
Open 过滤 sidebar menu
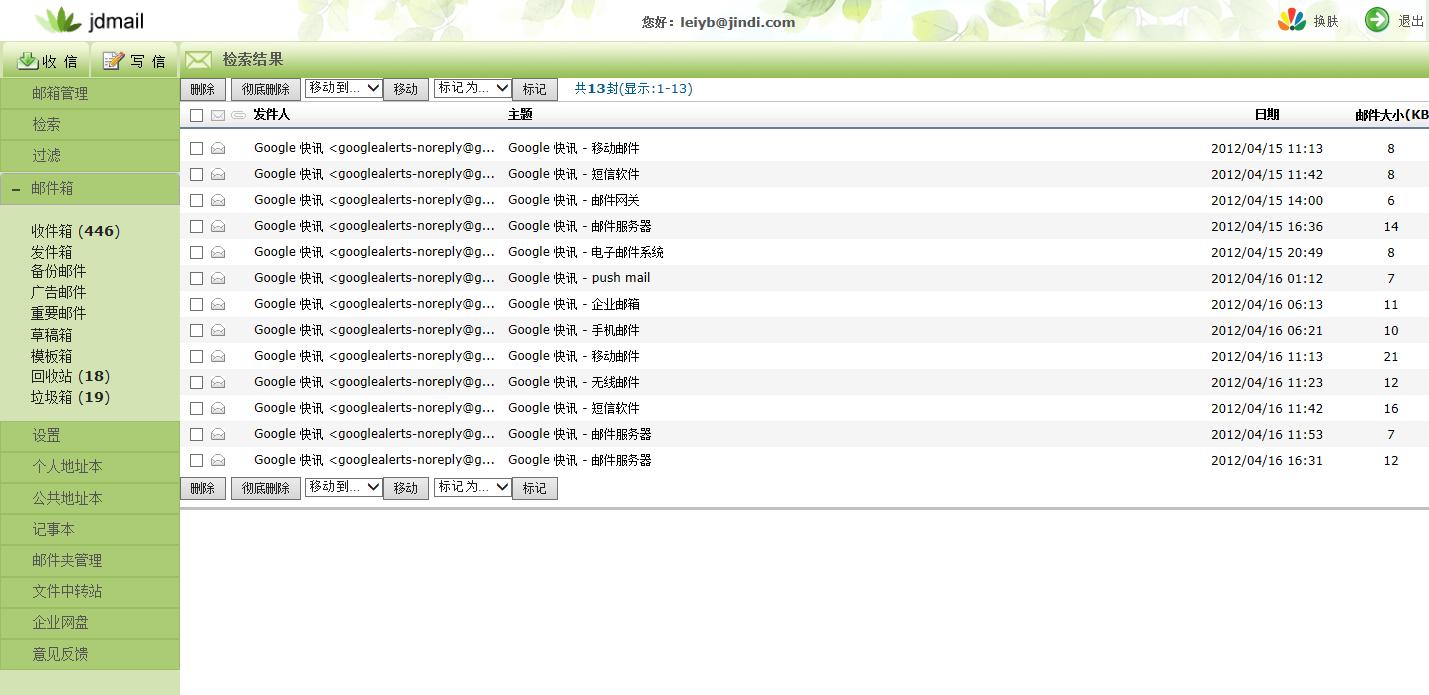90,155
